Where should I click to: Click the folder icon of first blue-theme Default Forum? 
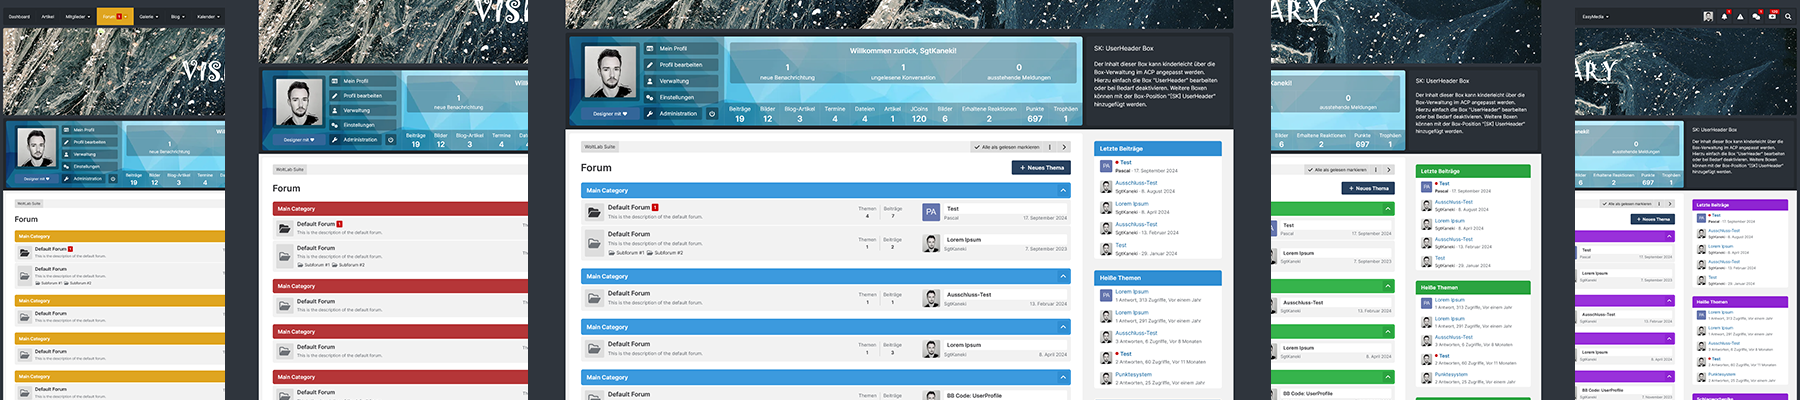tap(594, 212)
